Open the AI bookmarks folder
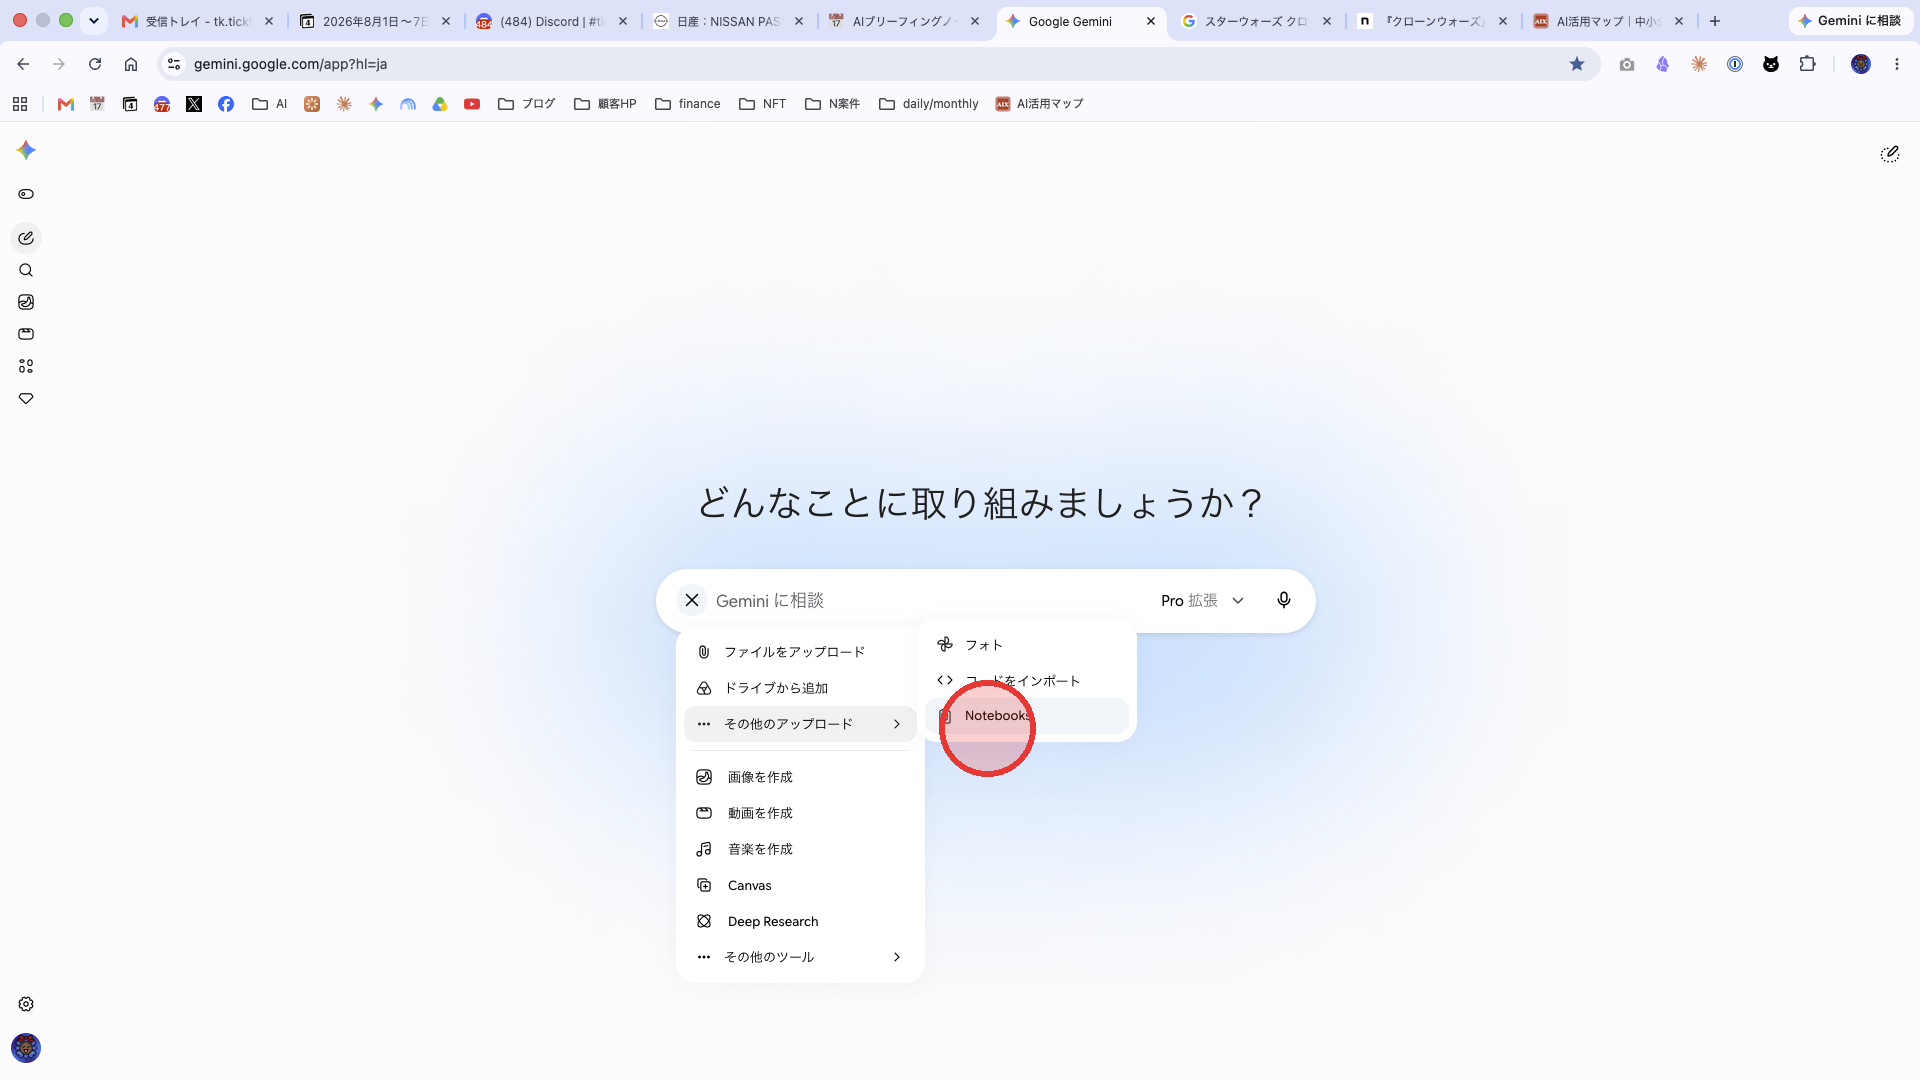This screenshot has width=1920, height=1080. click(x=270, y=104)
